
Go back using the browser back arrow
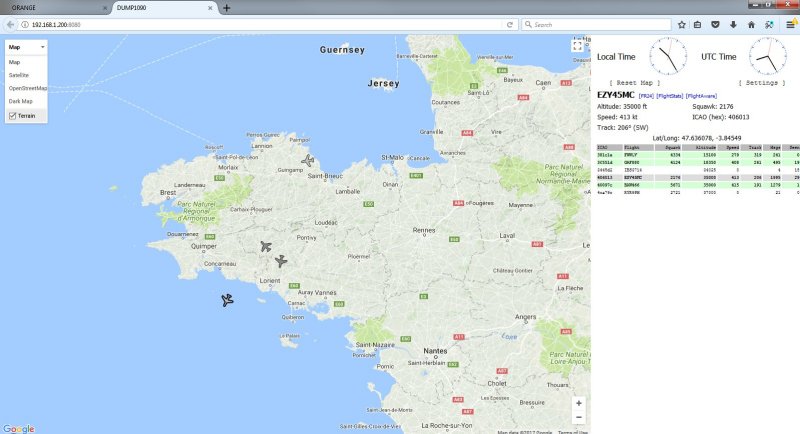pyautogui.click(x=10, y=24)
